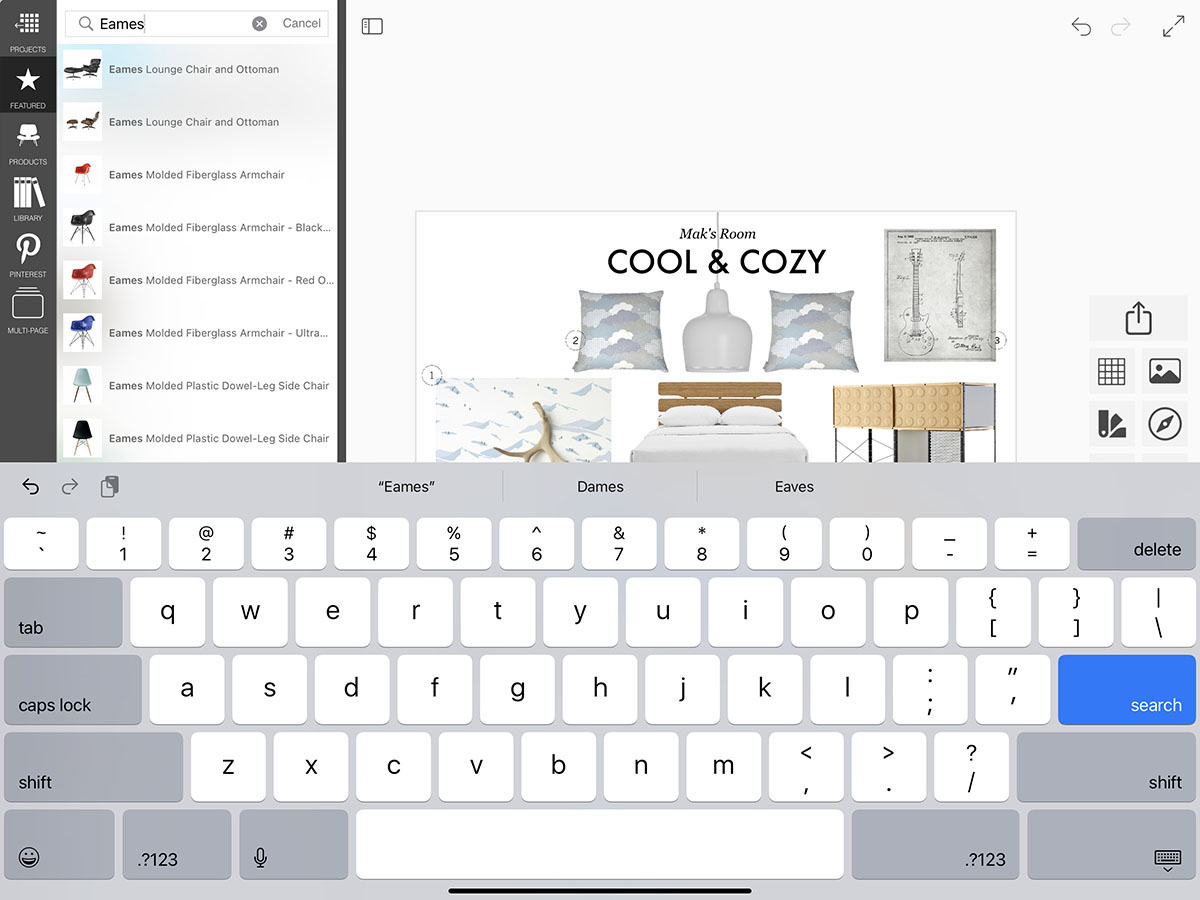Cancel the search
1200x900 pixels.
pos(302,23)
